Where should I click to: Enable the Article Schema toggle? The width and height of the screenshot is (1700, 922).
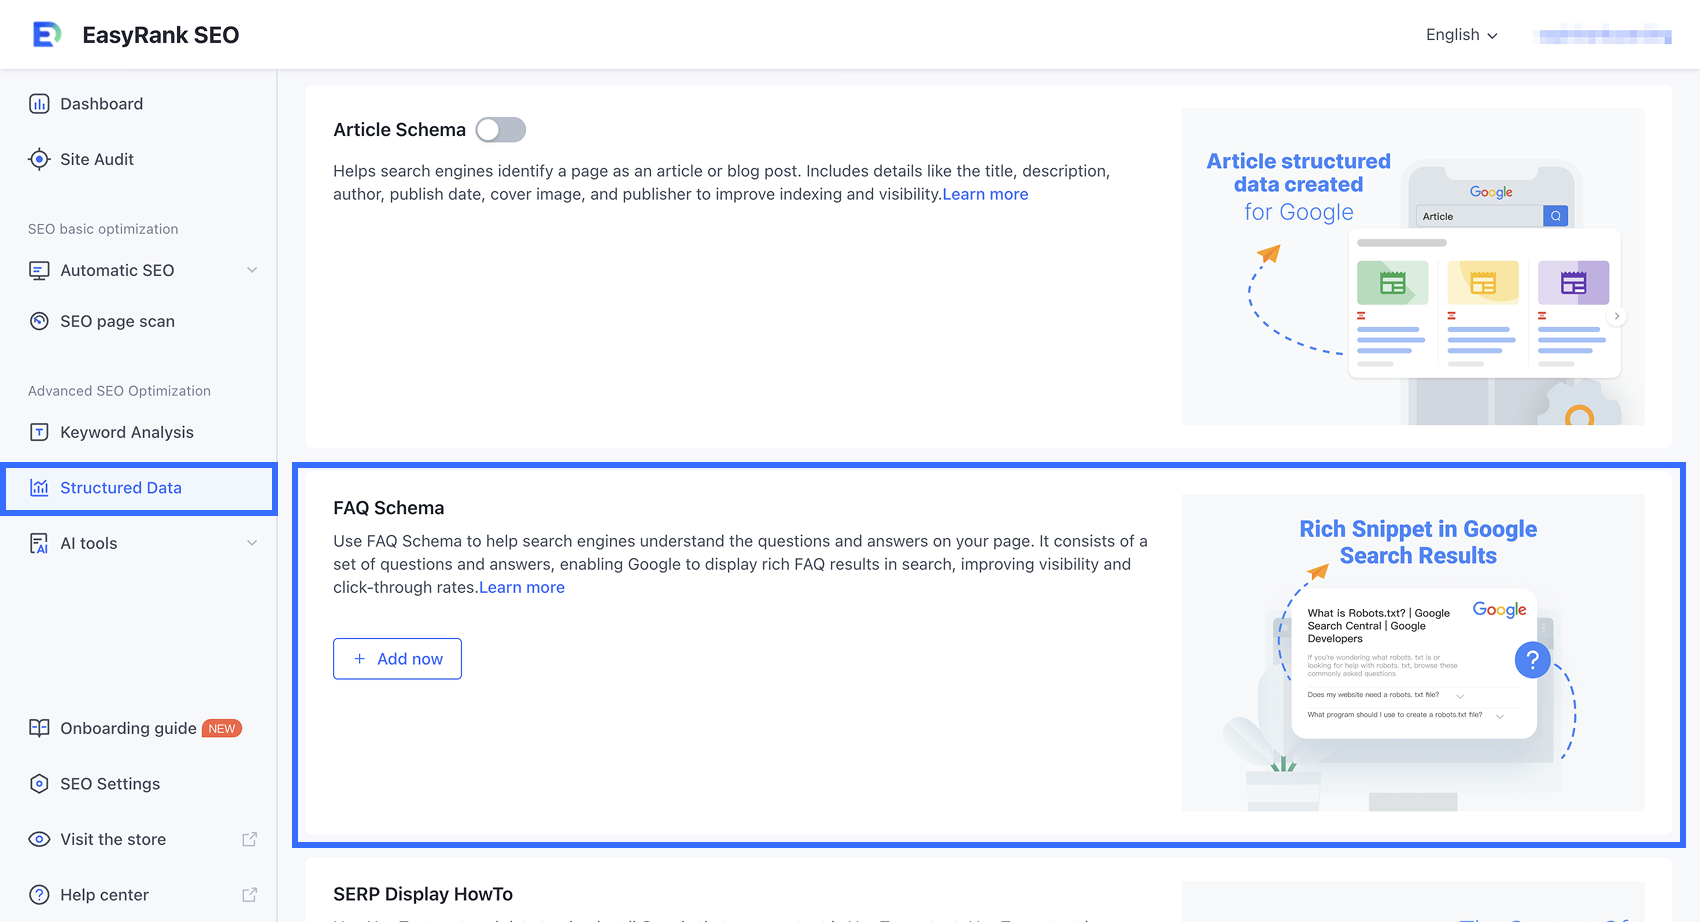coord(501,130)
